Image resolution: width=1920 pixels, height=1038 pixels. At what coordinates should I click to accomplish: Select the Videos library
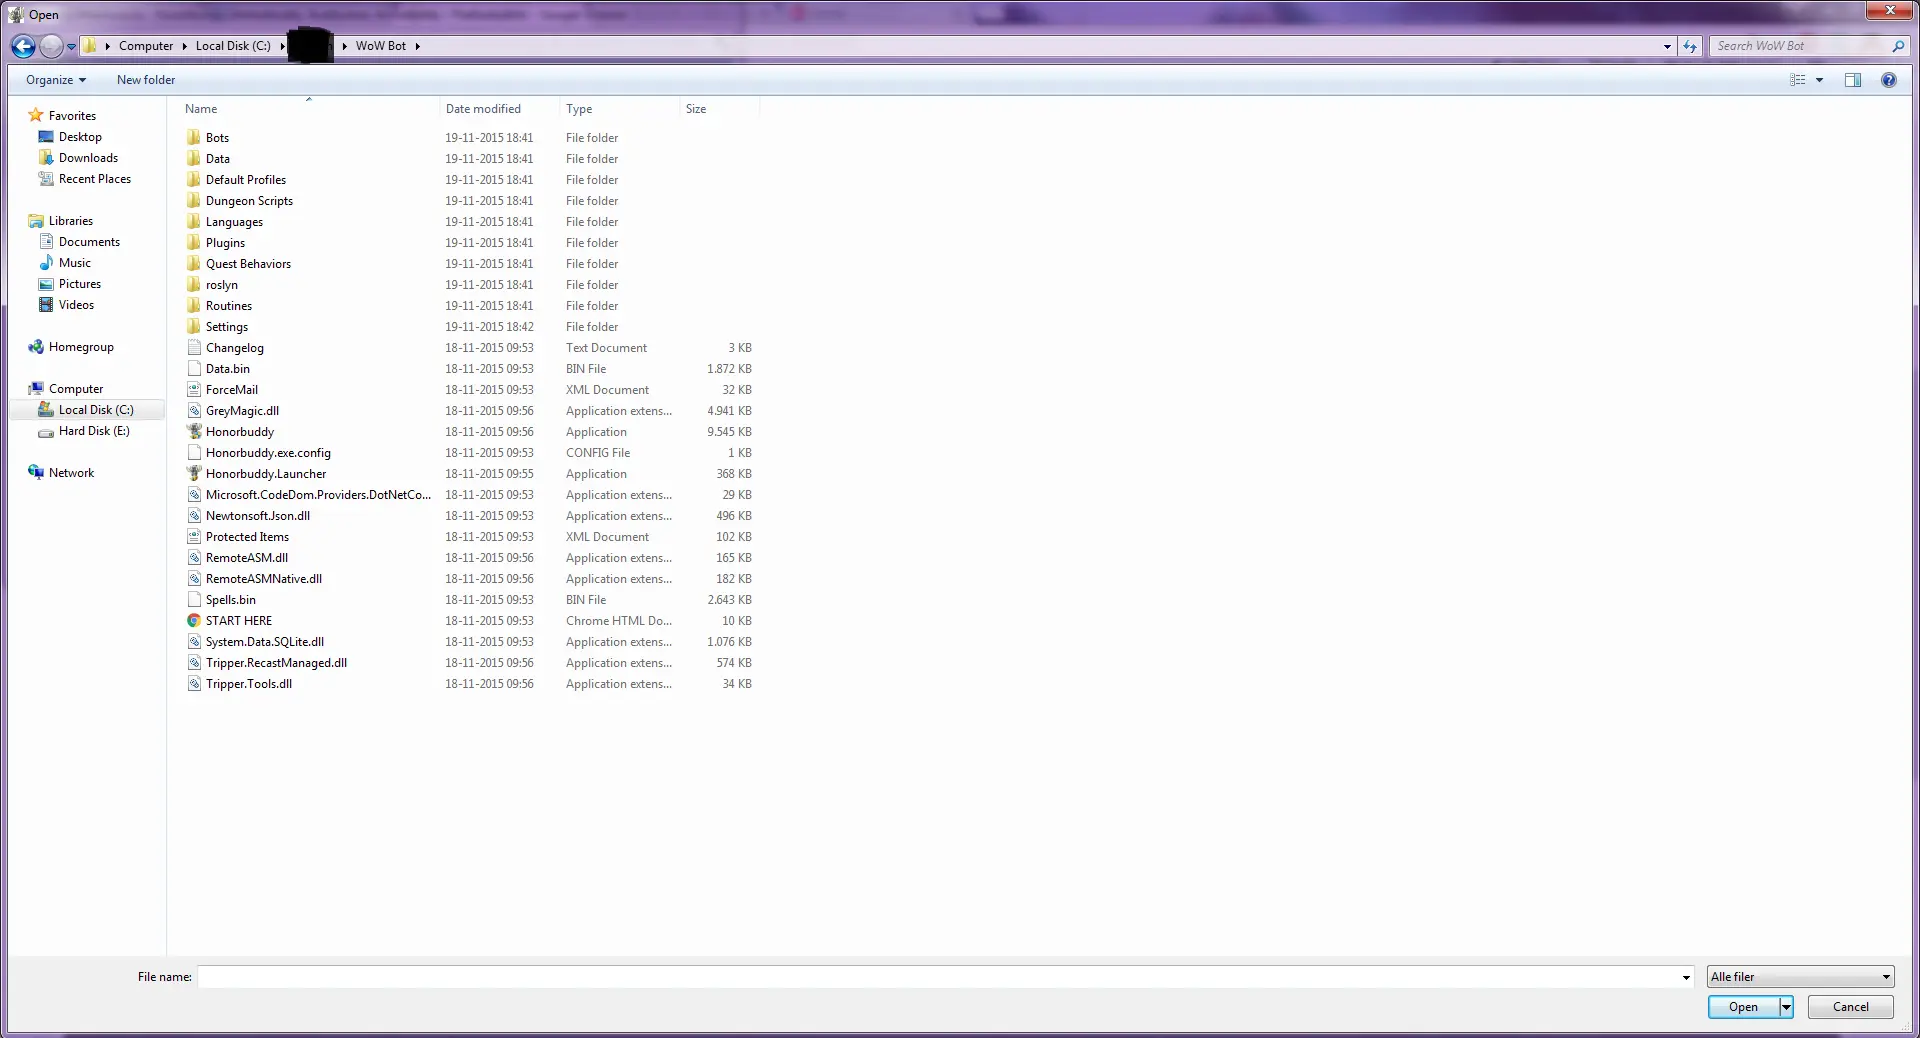(x=76, y=305)
